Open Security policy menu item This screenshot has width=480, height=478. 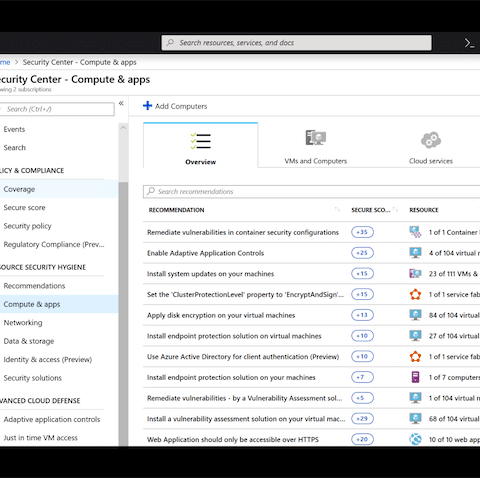28,226
